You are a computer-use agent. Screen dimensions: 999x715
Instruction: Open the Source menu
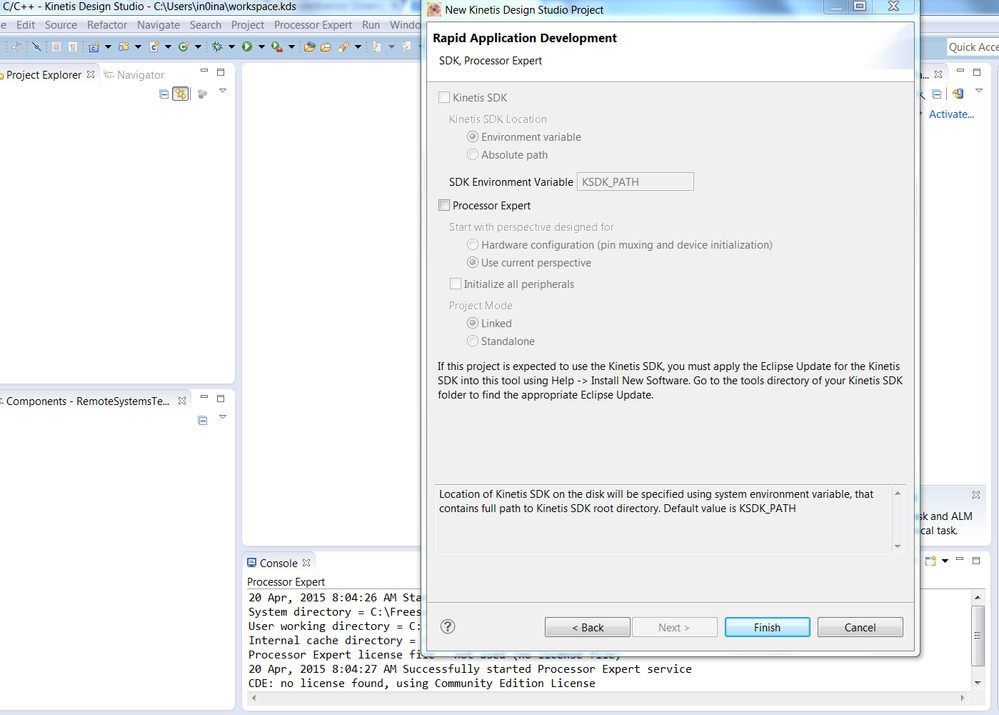[61, 25]
